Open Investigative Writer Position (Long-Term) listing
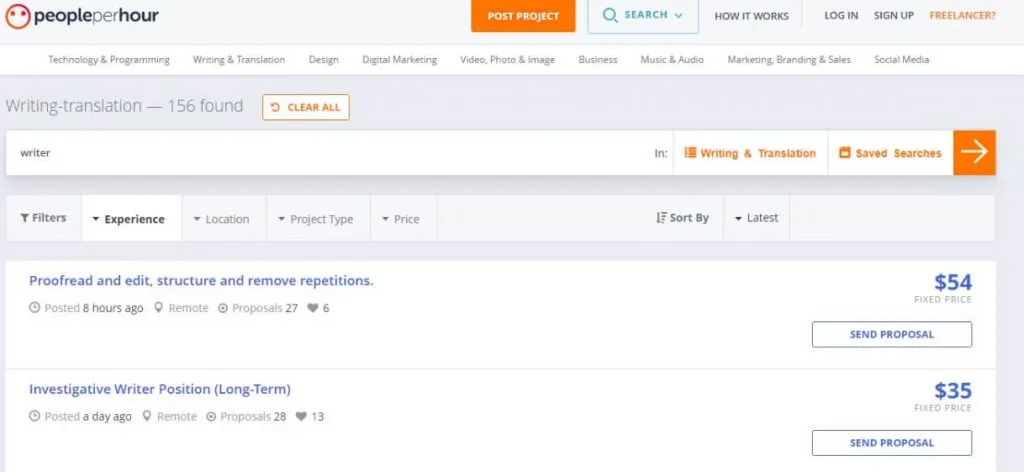 click(x=160, y=389)
